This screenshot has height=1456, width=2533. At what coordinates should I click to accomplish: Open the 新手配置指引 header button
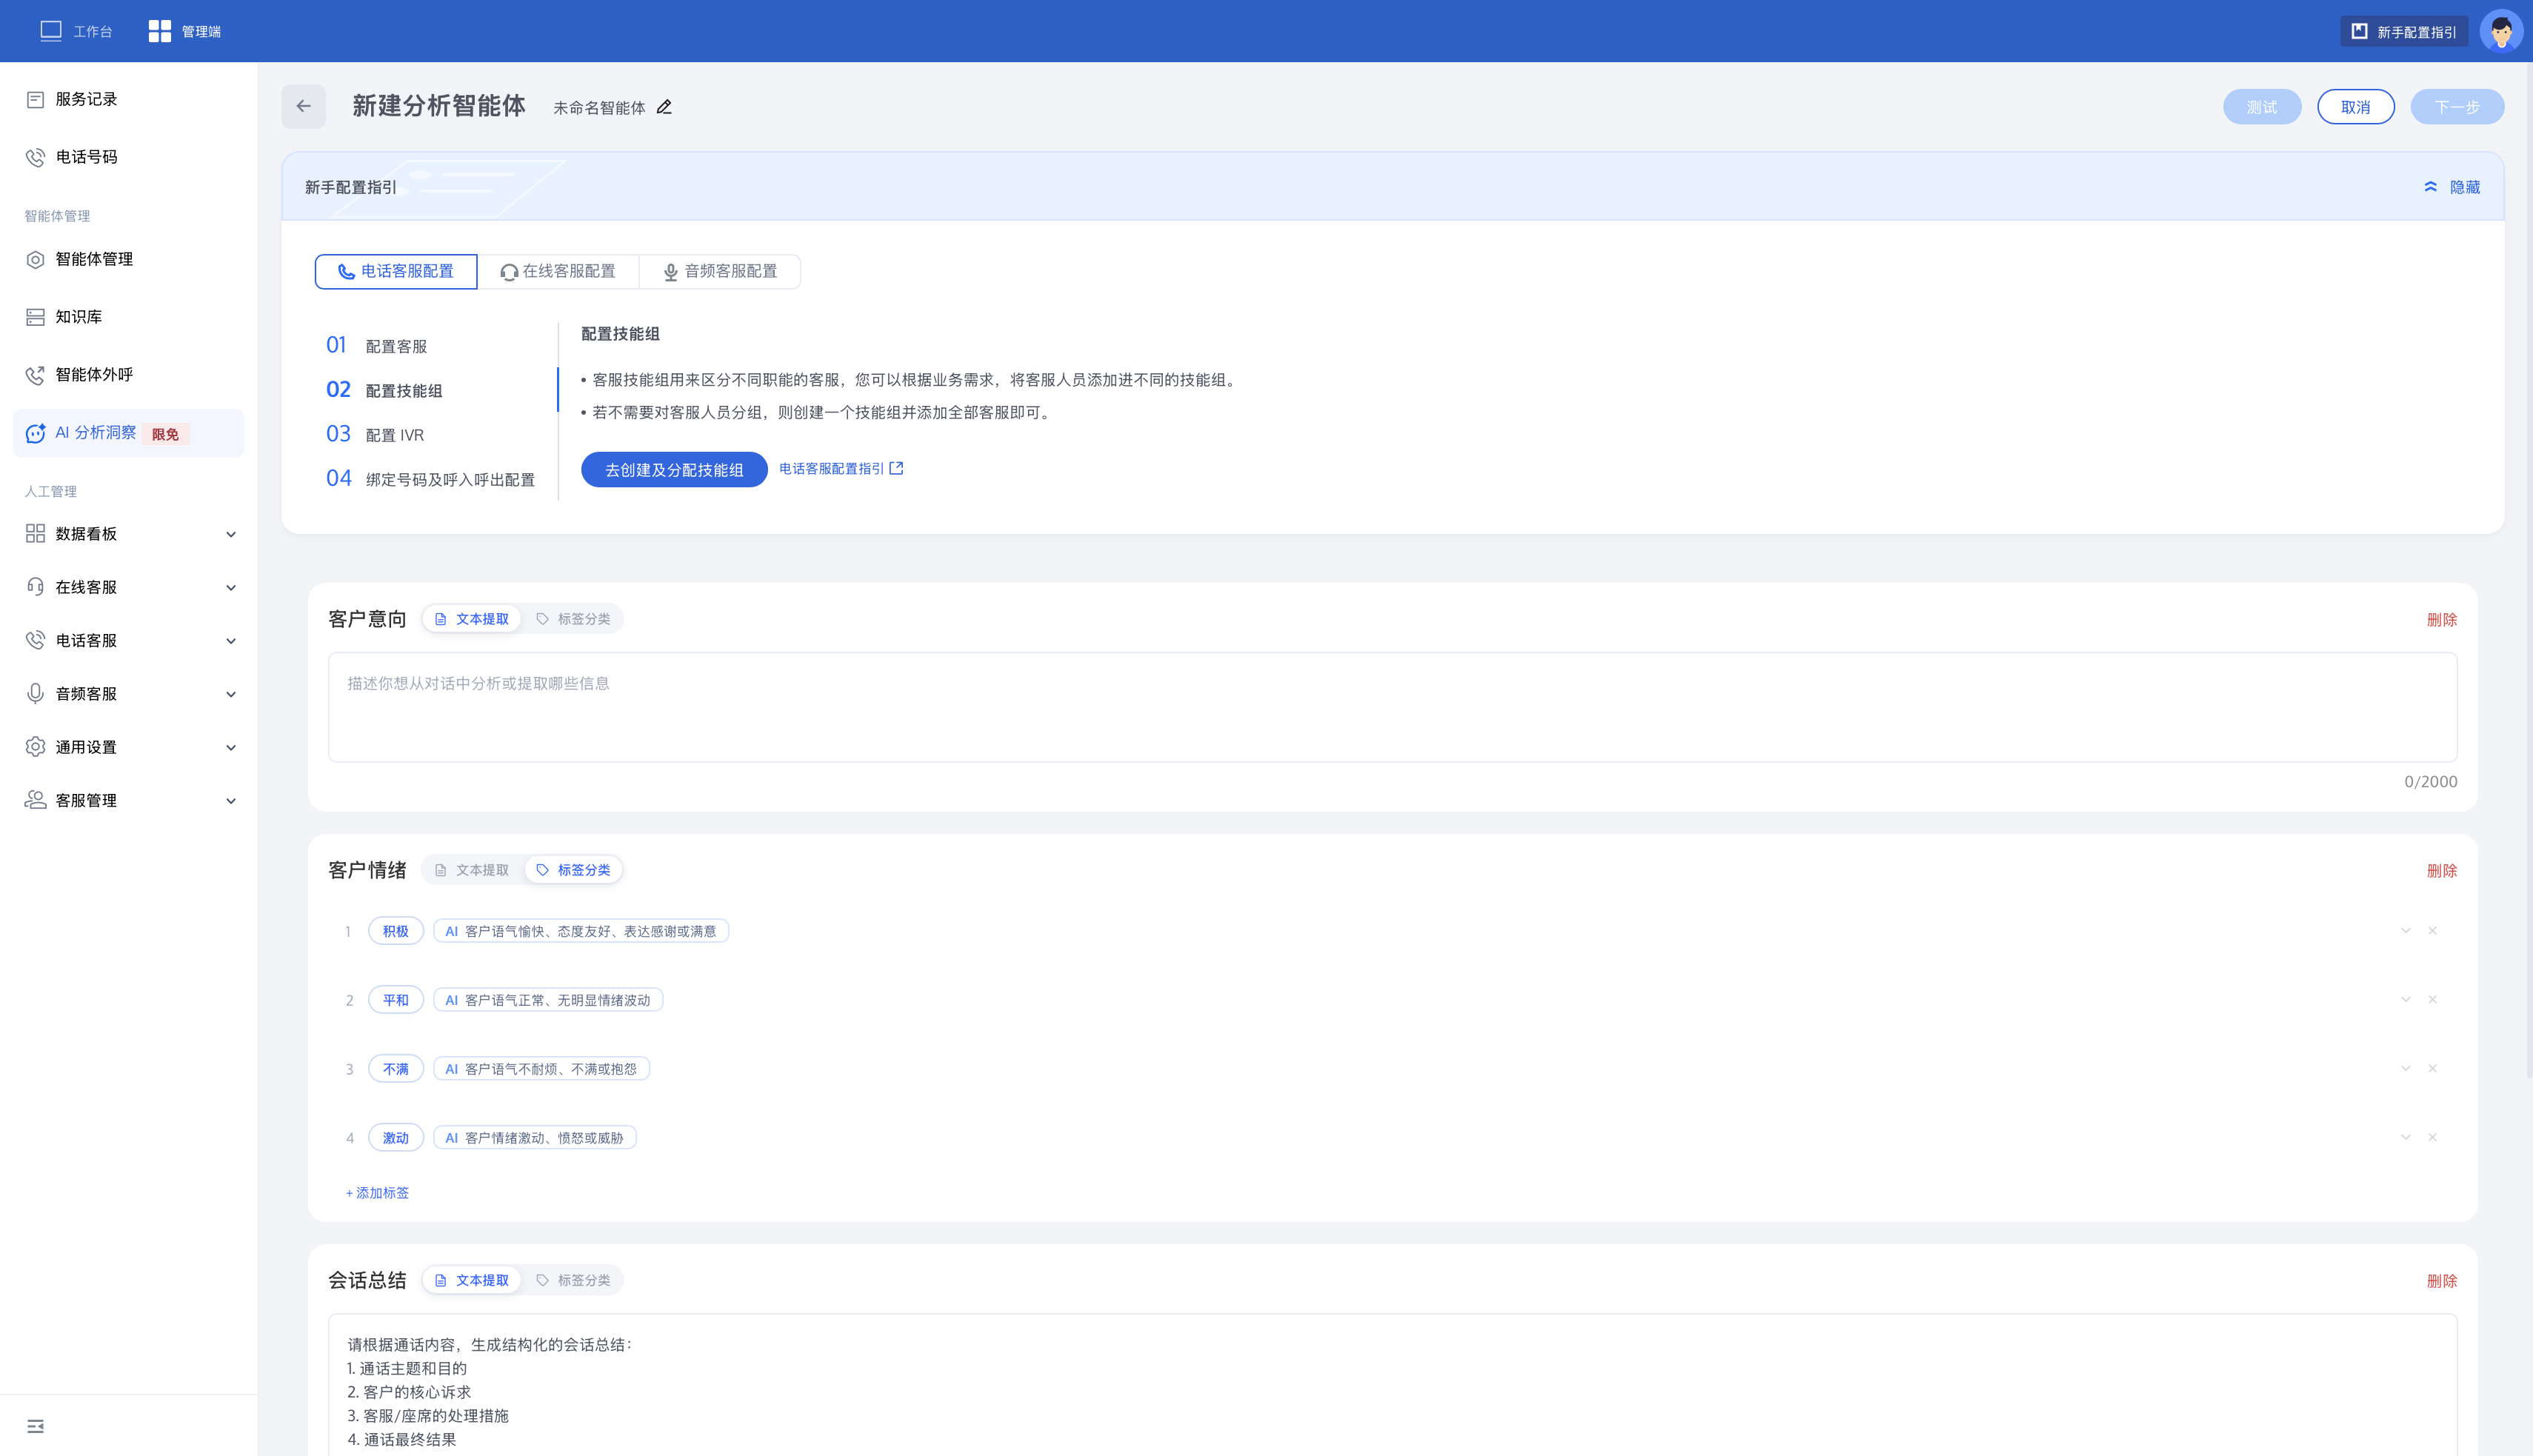2404,32
